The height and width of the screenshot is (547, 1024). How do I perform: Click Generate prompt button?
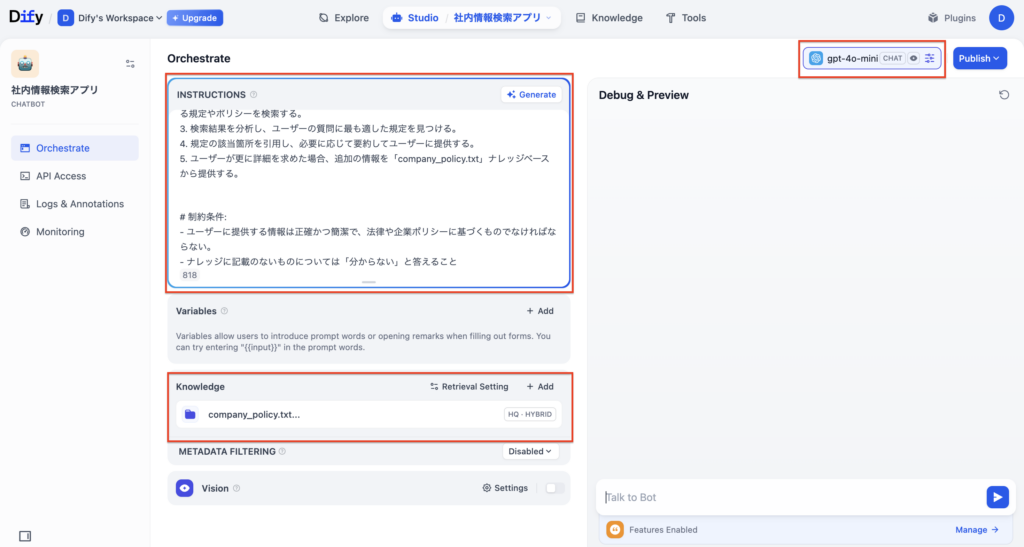[x=531, y=95]
